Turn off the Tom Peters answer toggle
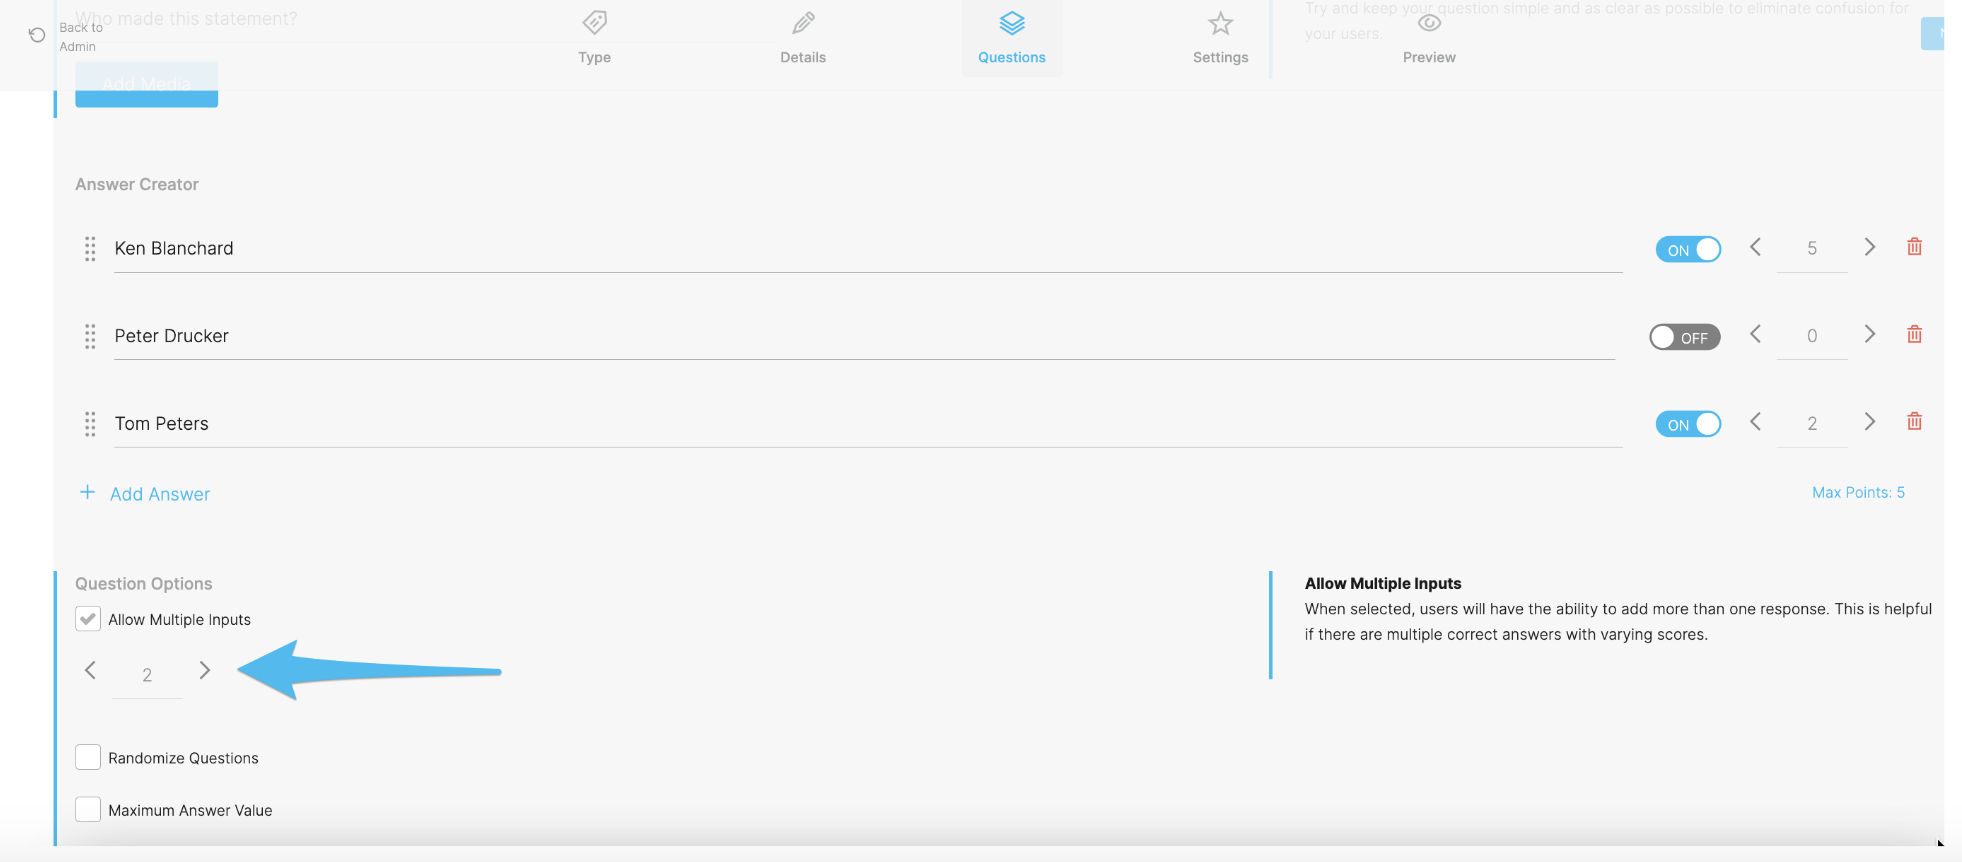This screenshot has width=1962, height=862. (1688, 424)
